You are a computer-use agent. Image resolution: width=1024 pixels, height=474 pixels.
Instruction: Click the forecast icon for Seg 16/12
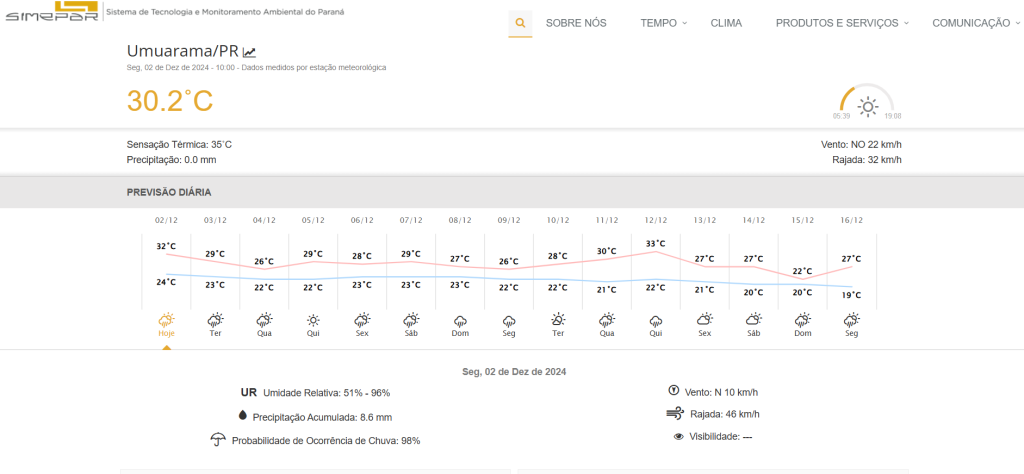[852, 321]
